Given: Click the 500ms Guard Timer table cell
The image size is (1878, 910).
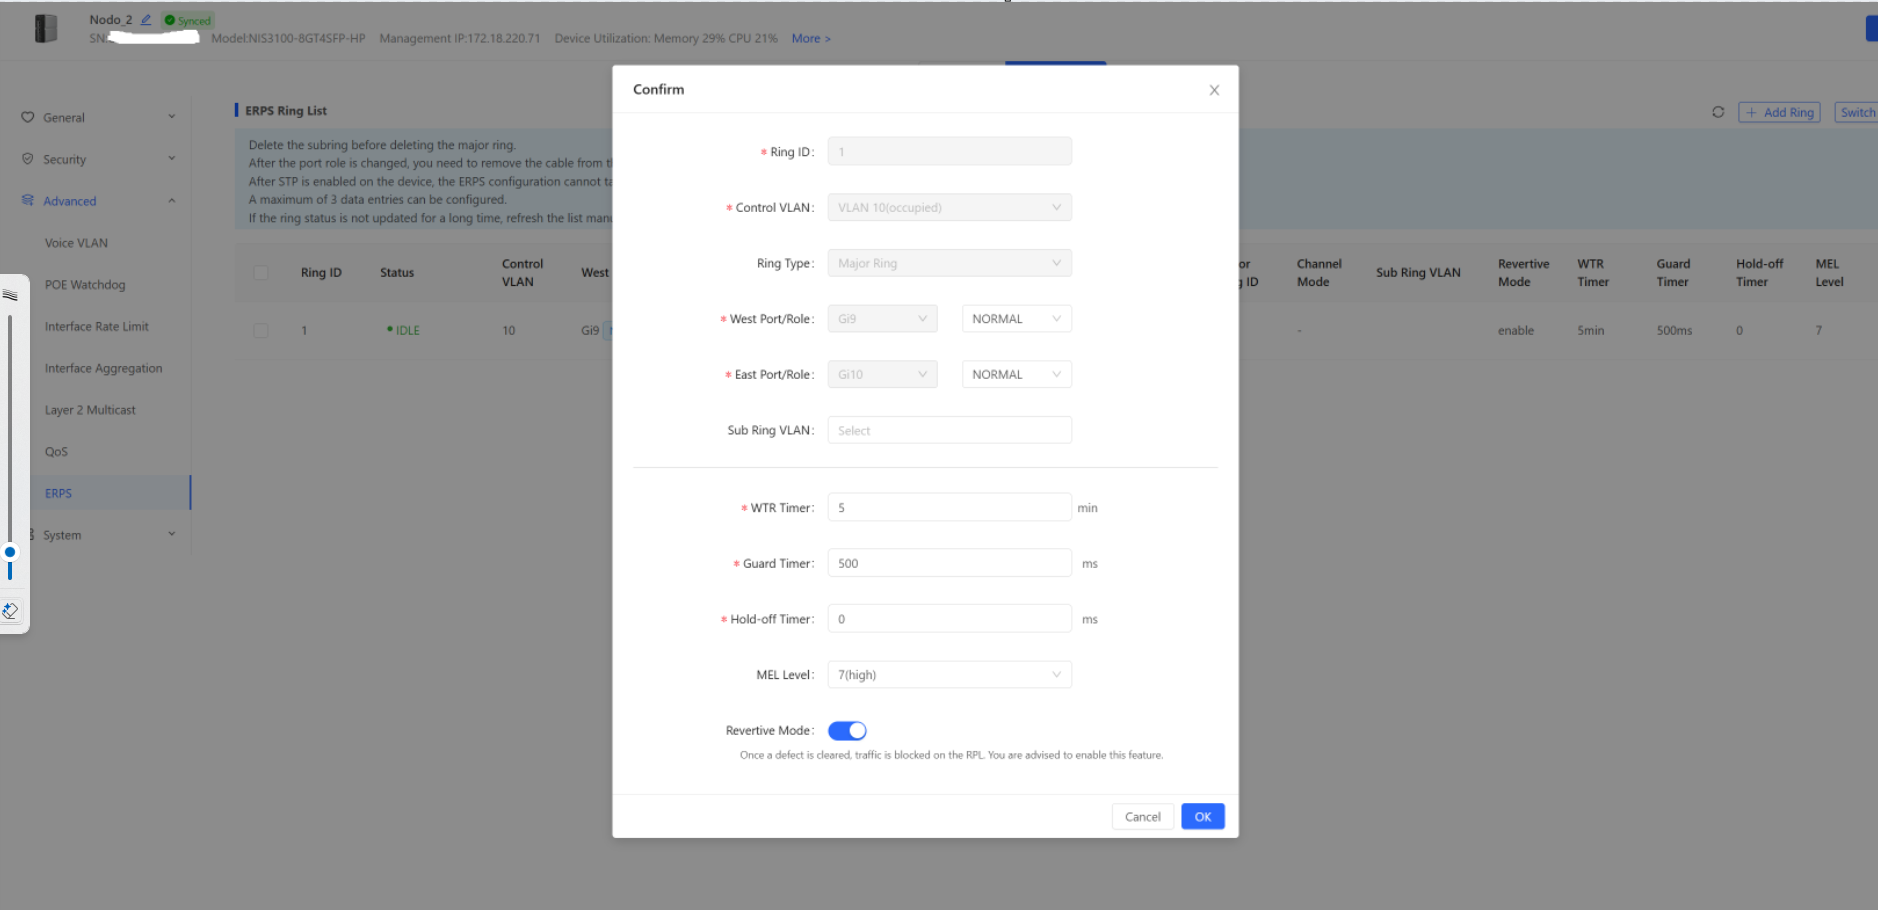Looking at the screenshot, I should [1674, 330].
